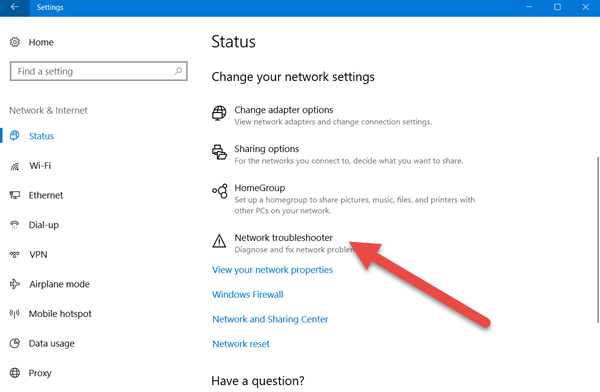Image resolution: width=600 pixels, height=392 pixels.
Task: Click the Data usage pie icon
Action: pyautogui.click(x=15, y=343)
